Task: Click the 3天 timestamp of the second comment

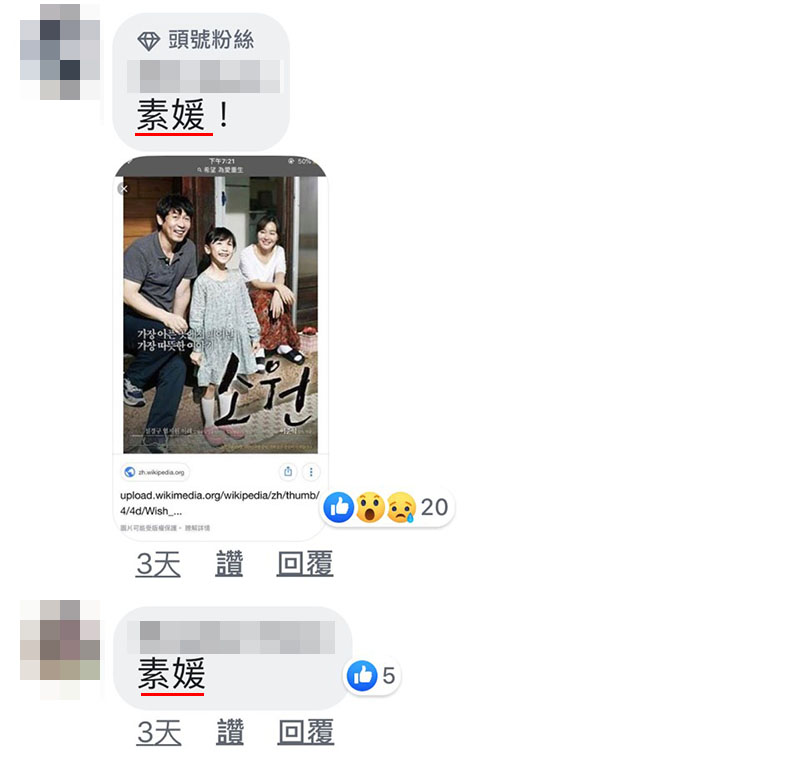Action: 159,732
